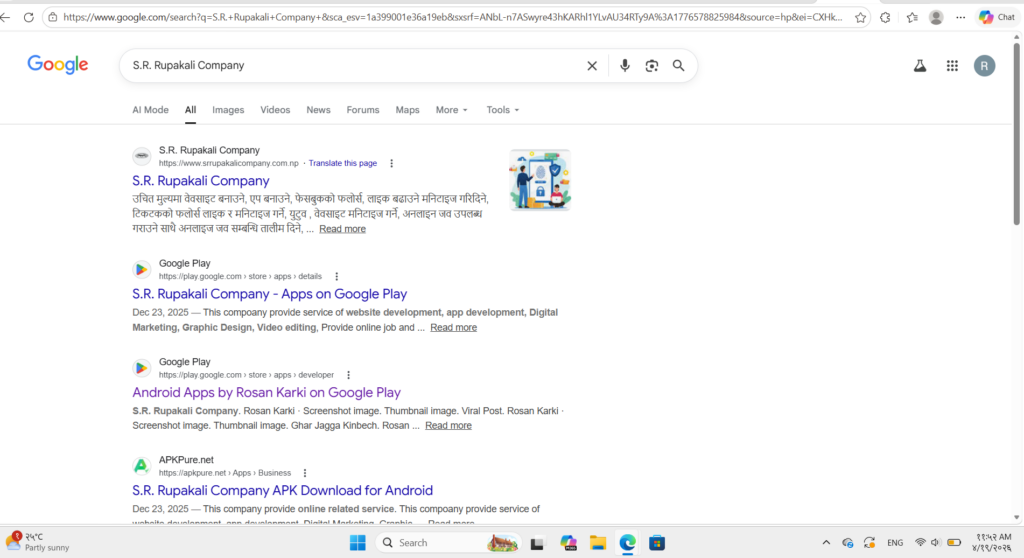
Task: Expand the More search filter dropdown
Action: click(451, 110)
